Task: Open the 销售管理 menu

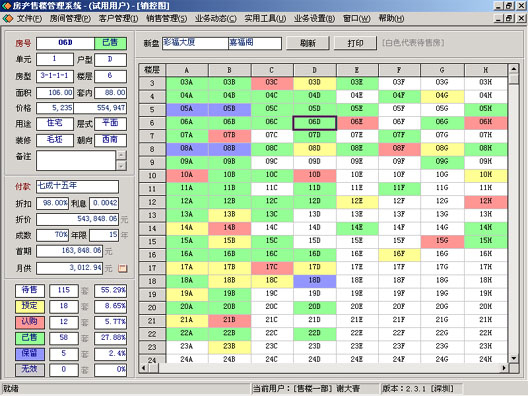Action: (166, 18)
